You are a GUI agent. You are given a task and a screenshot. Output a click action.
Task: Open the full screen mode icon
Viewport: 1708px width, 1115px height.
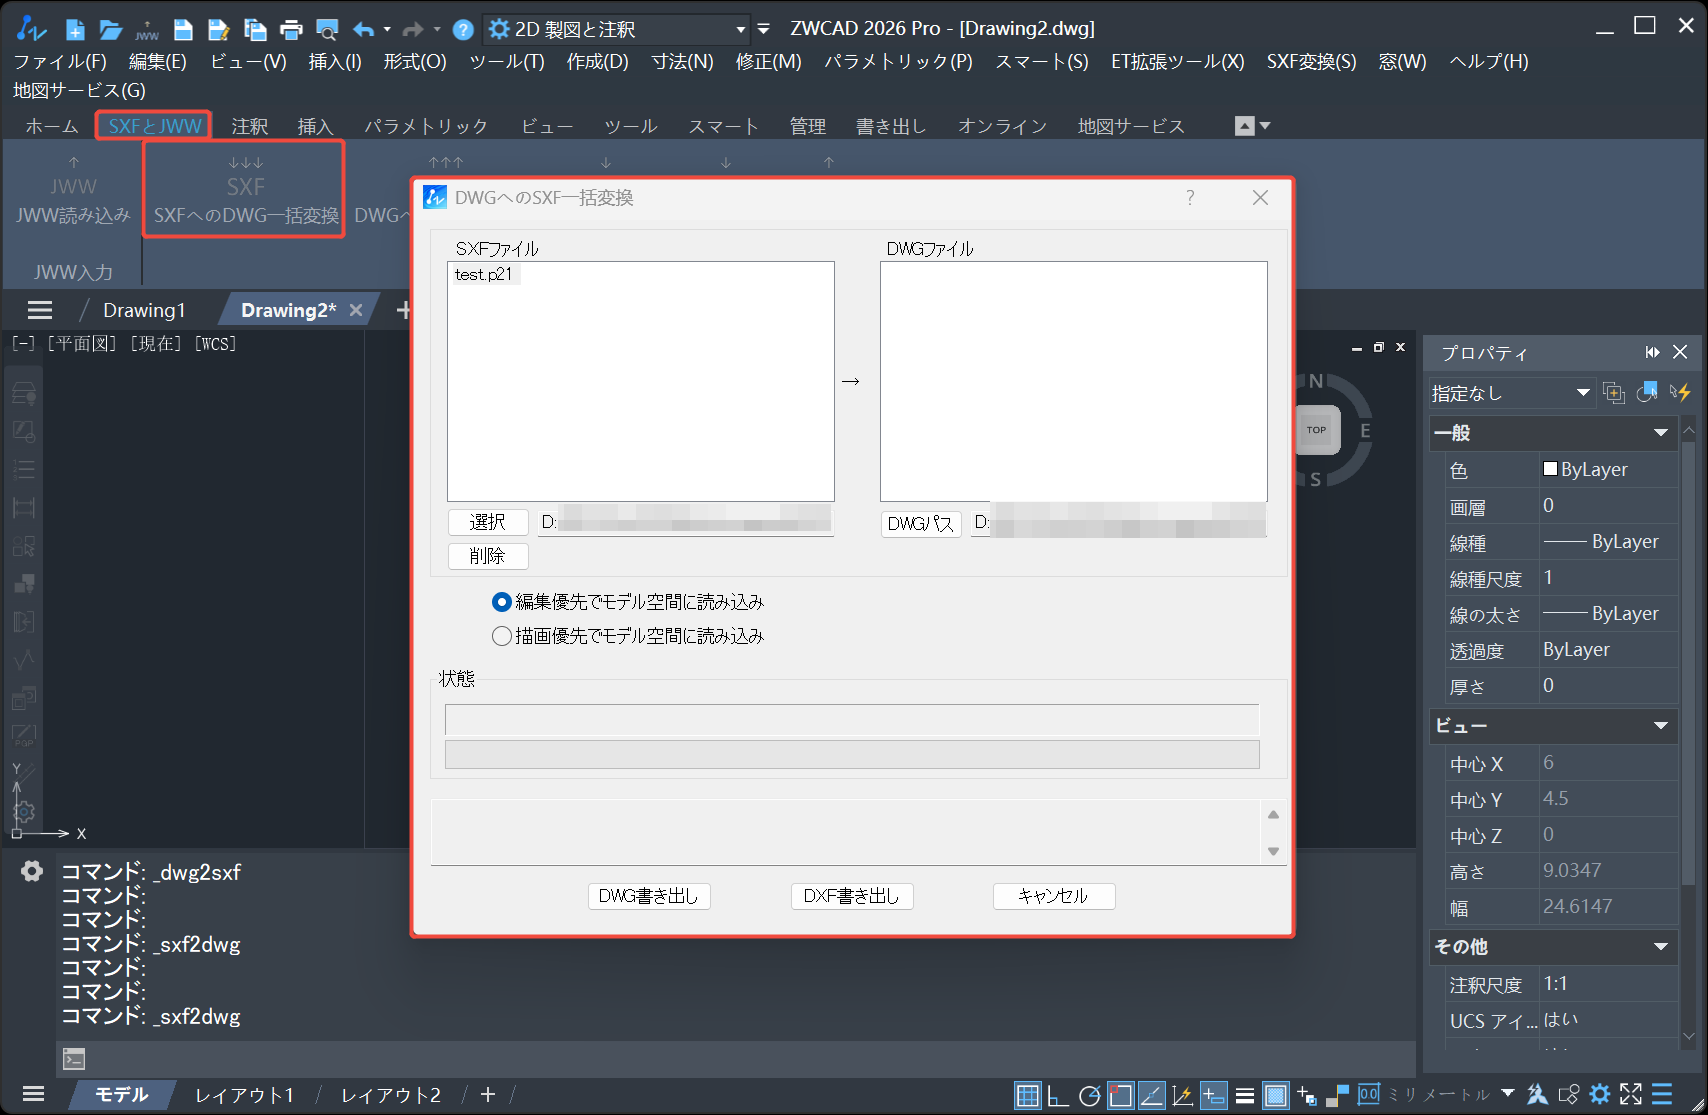pos(1632,1094)
